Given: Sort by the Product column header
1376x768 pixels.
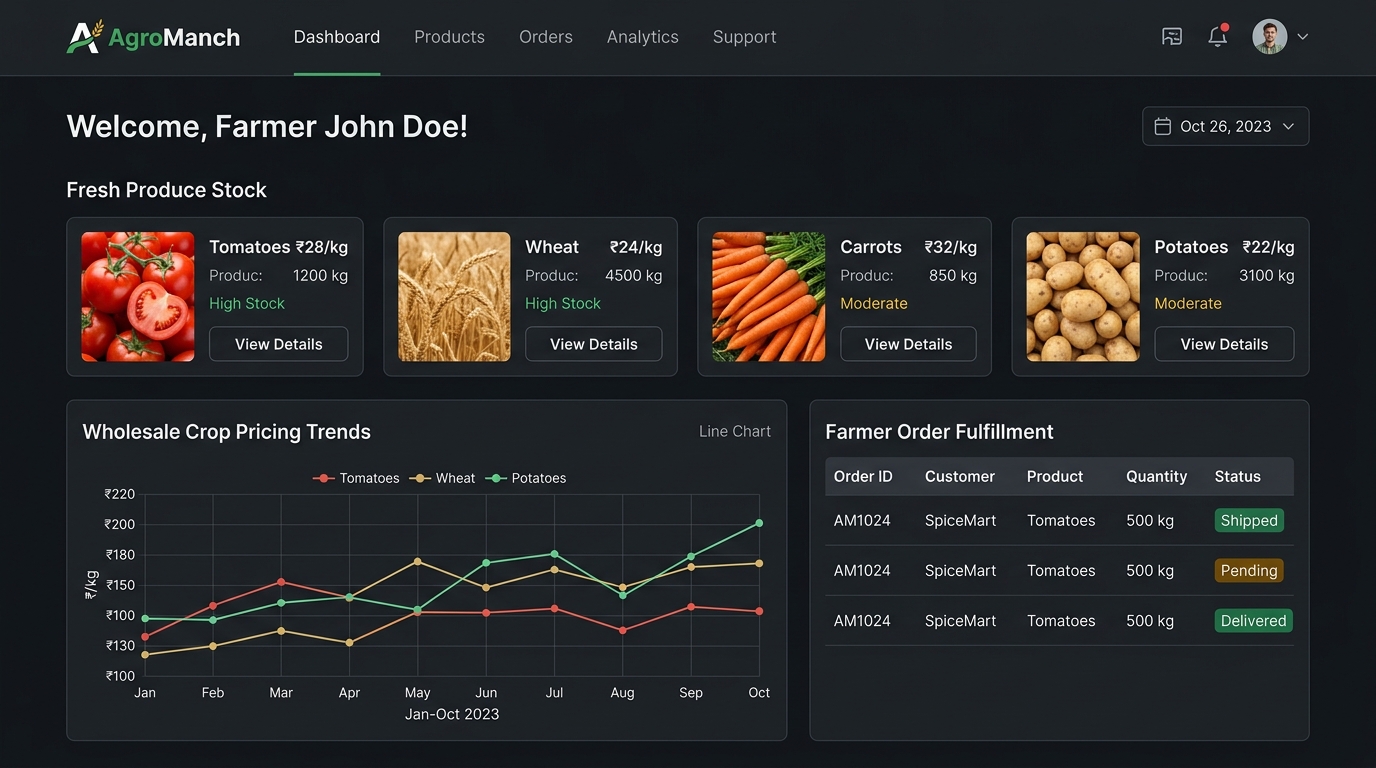Looking at the screenshot, I should tap(1055, 477).
